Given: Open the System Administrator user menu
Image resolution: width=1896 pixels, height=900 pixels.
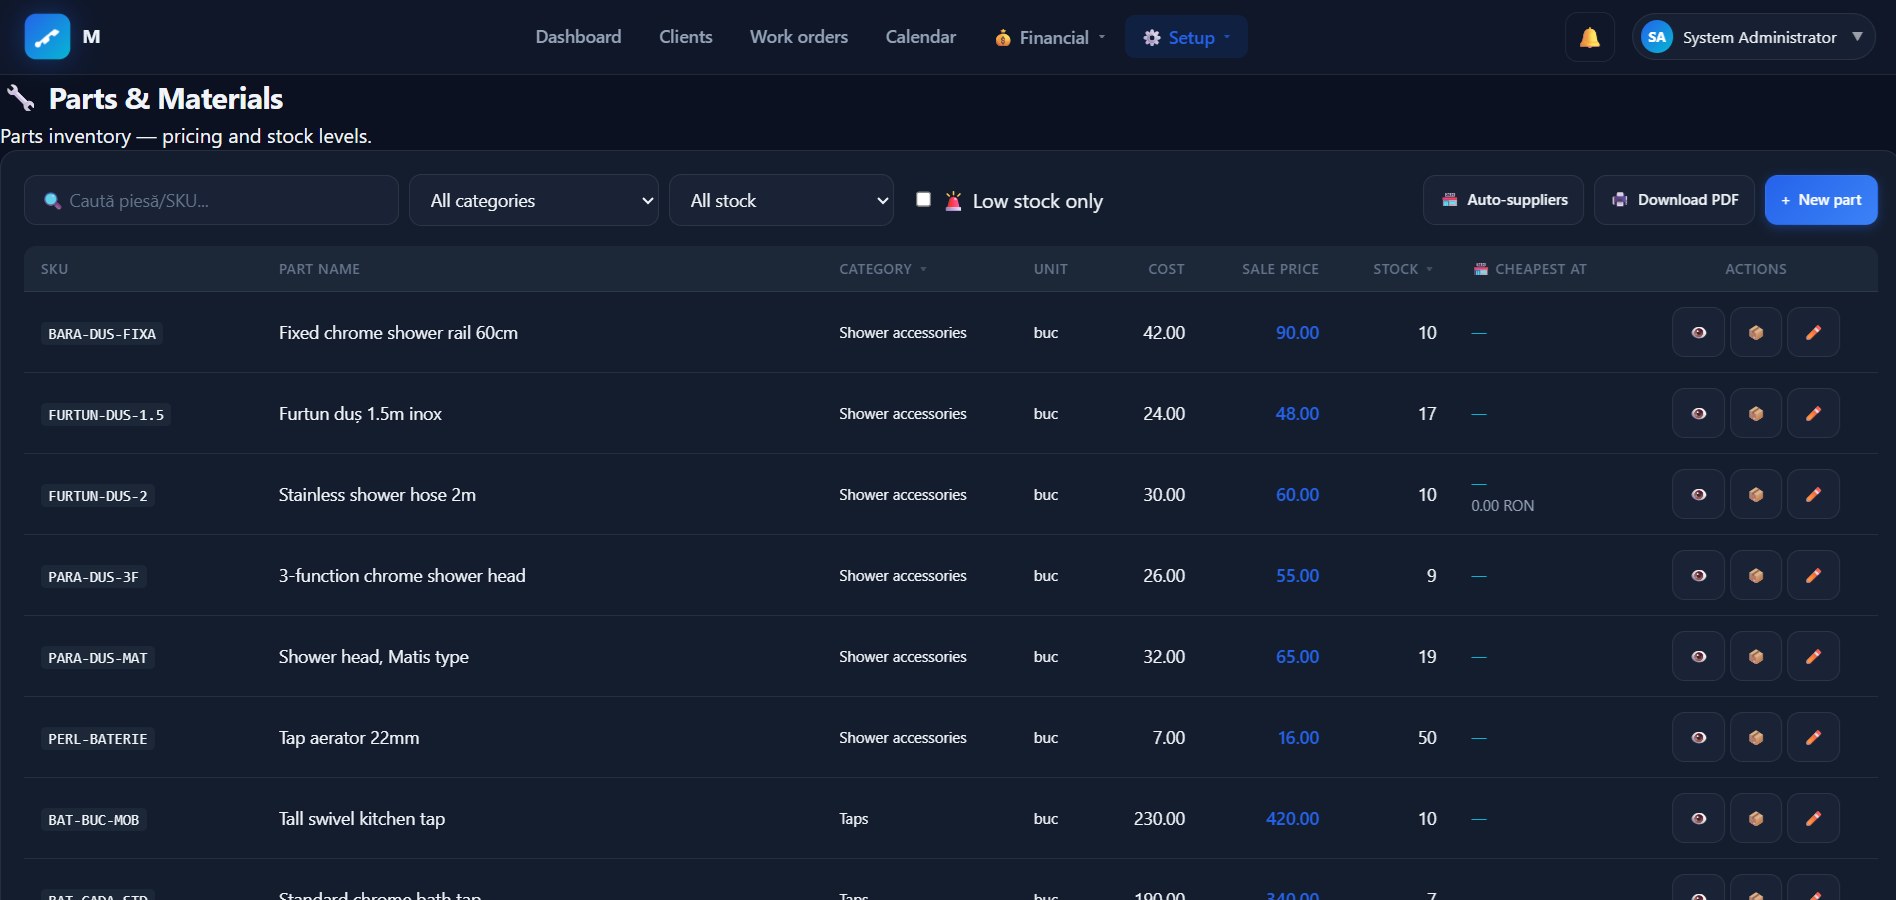Looking at the screenshot, I should (1753, 37).
